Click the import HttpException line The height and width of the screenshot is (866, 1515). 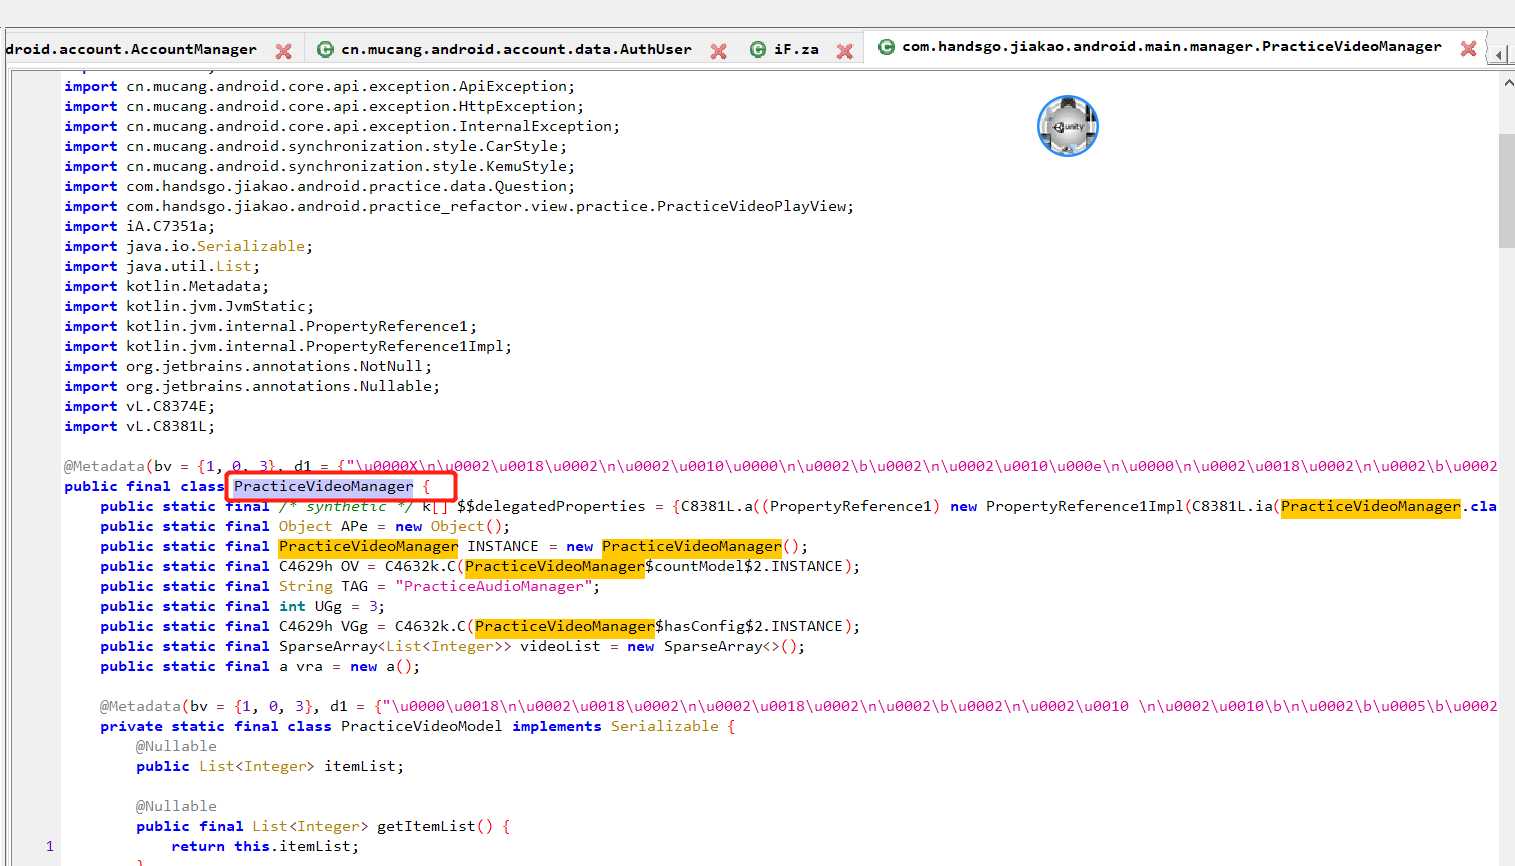coord(324,106)
